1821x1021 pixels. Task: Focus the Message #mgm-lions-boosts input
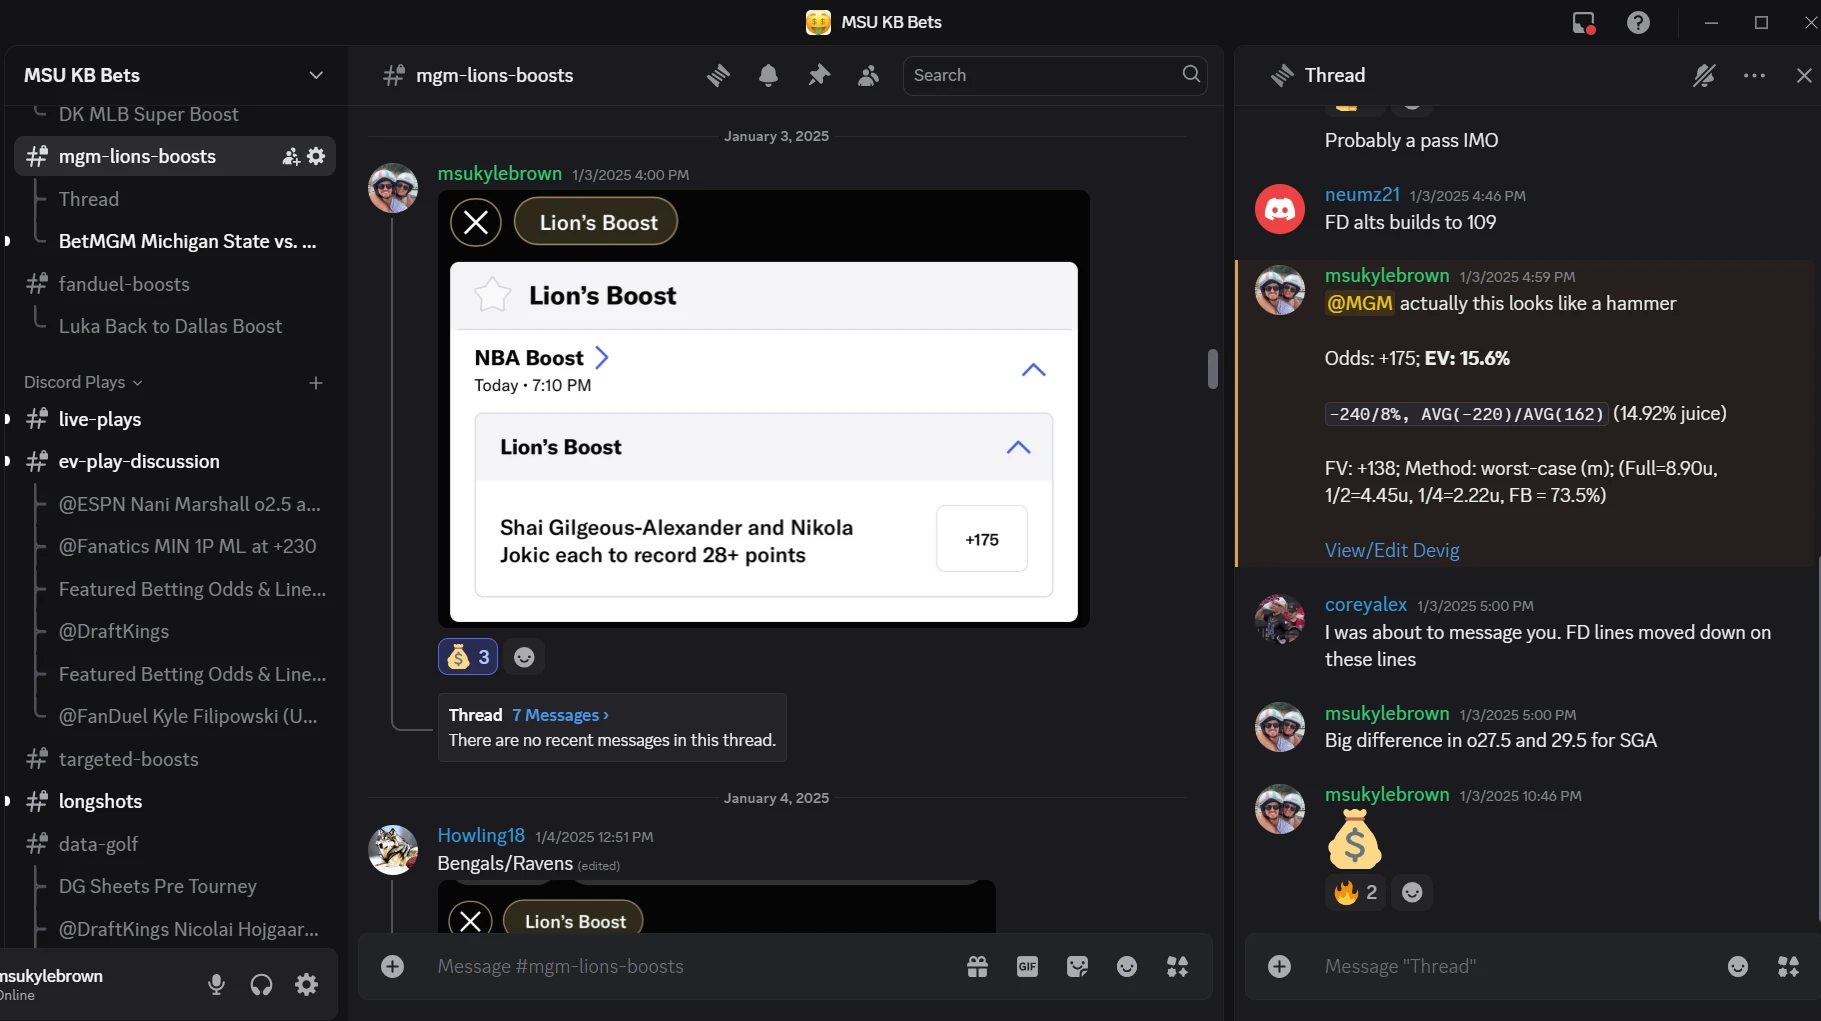click(x=690, y=966)
